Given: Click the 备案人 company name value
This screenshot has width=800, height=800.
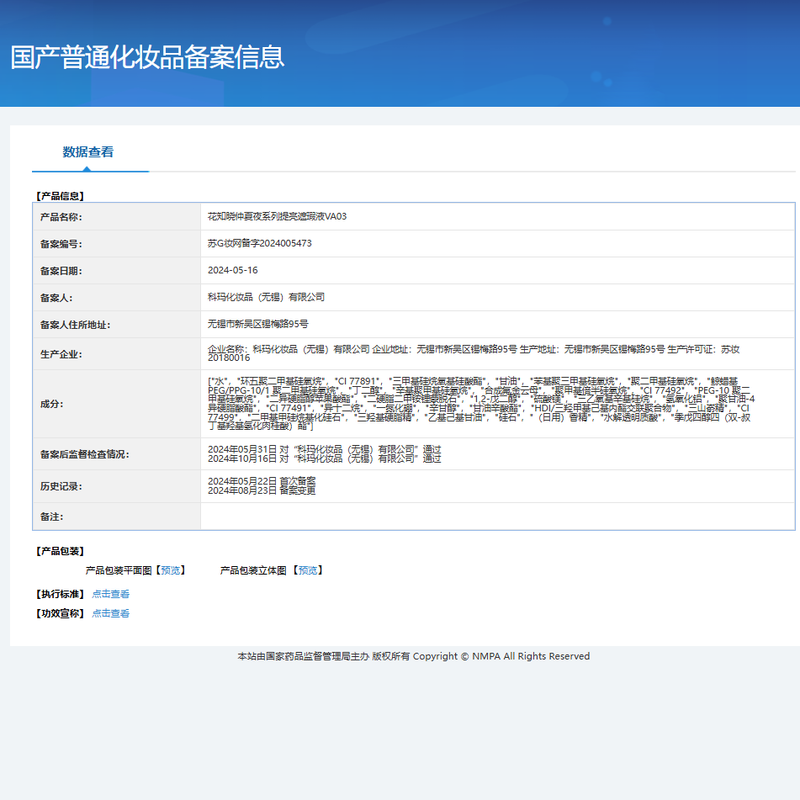Looking at the screenshot, I should tap(265, 297).
